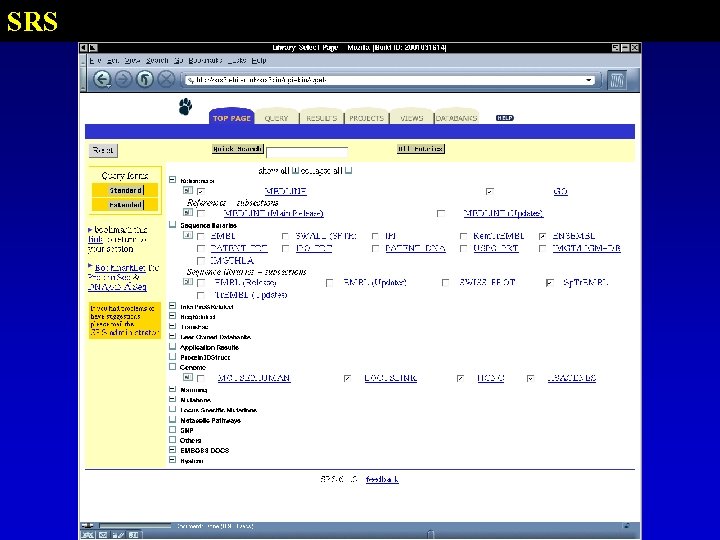
Task: Switch to the VIEWS tab
Action: [x=411, y=118]
